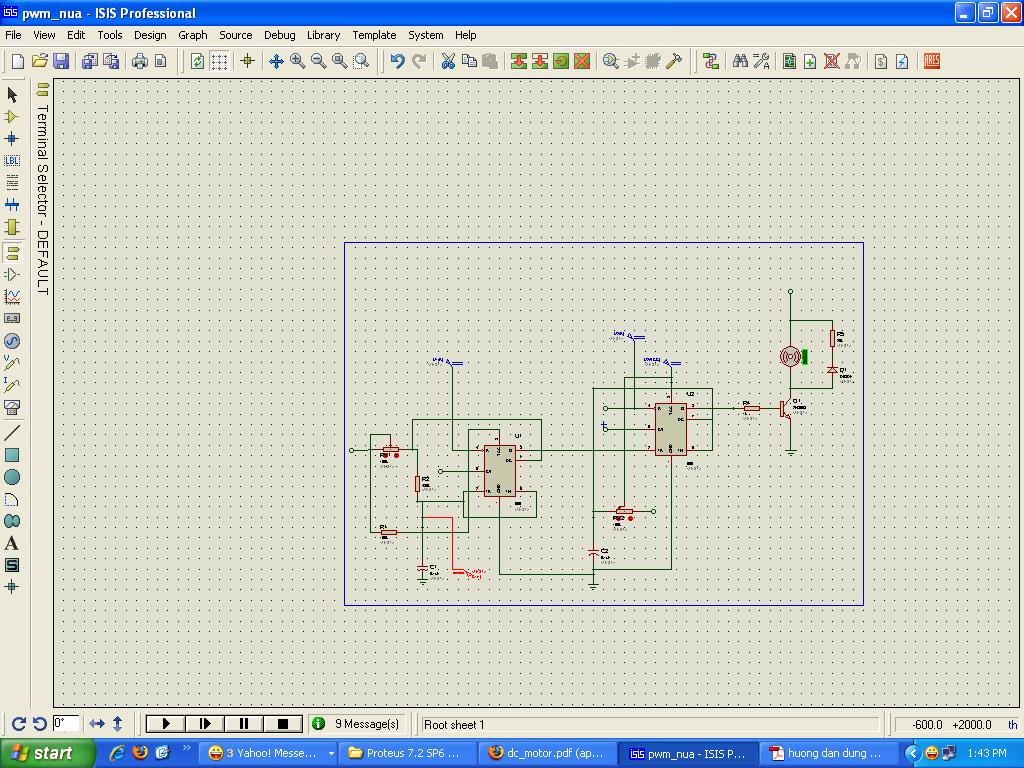This screenshot has height=768, width=1024.
Task: Click the rotation angle input field
Action: [x=66, y=723]
